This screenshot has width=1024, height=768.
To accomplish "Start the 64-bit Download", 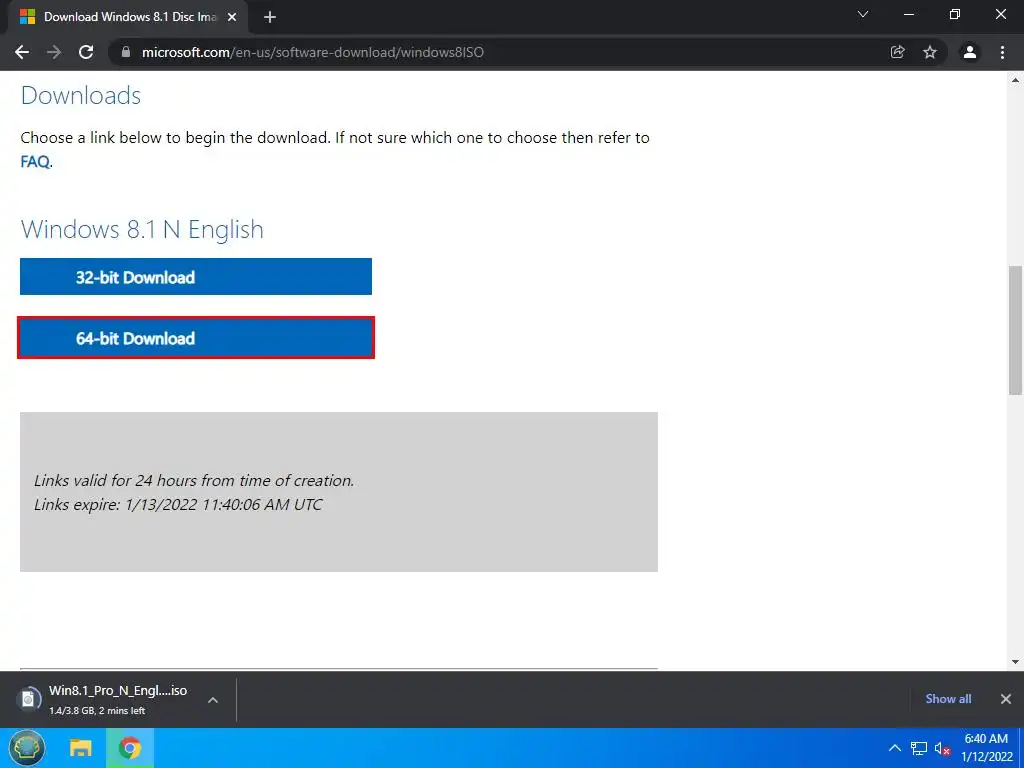I will (196, 338).
